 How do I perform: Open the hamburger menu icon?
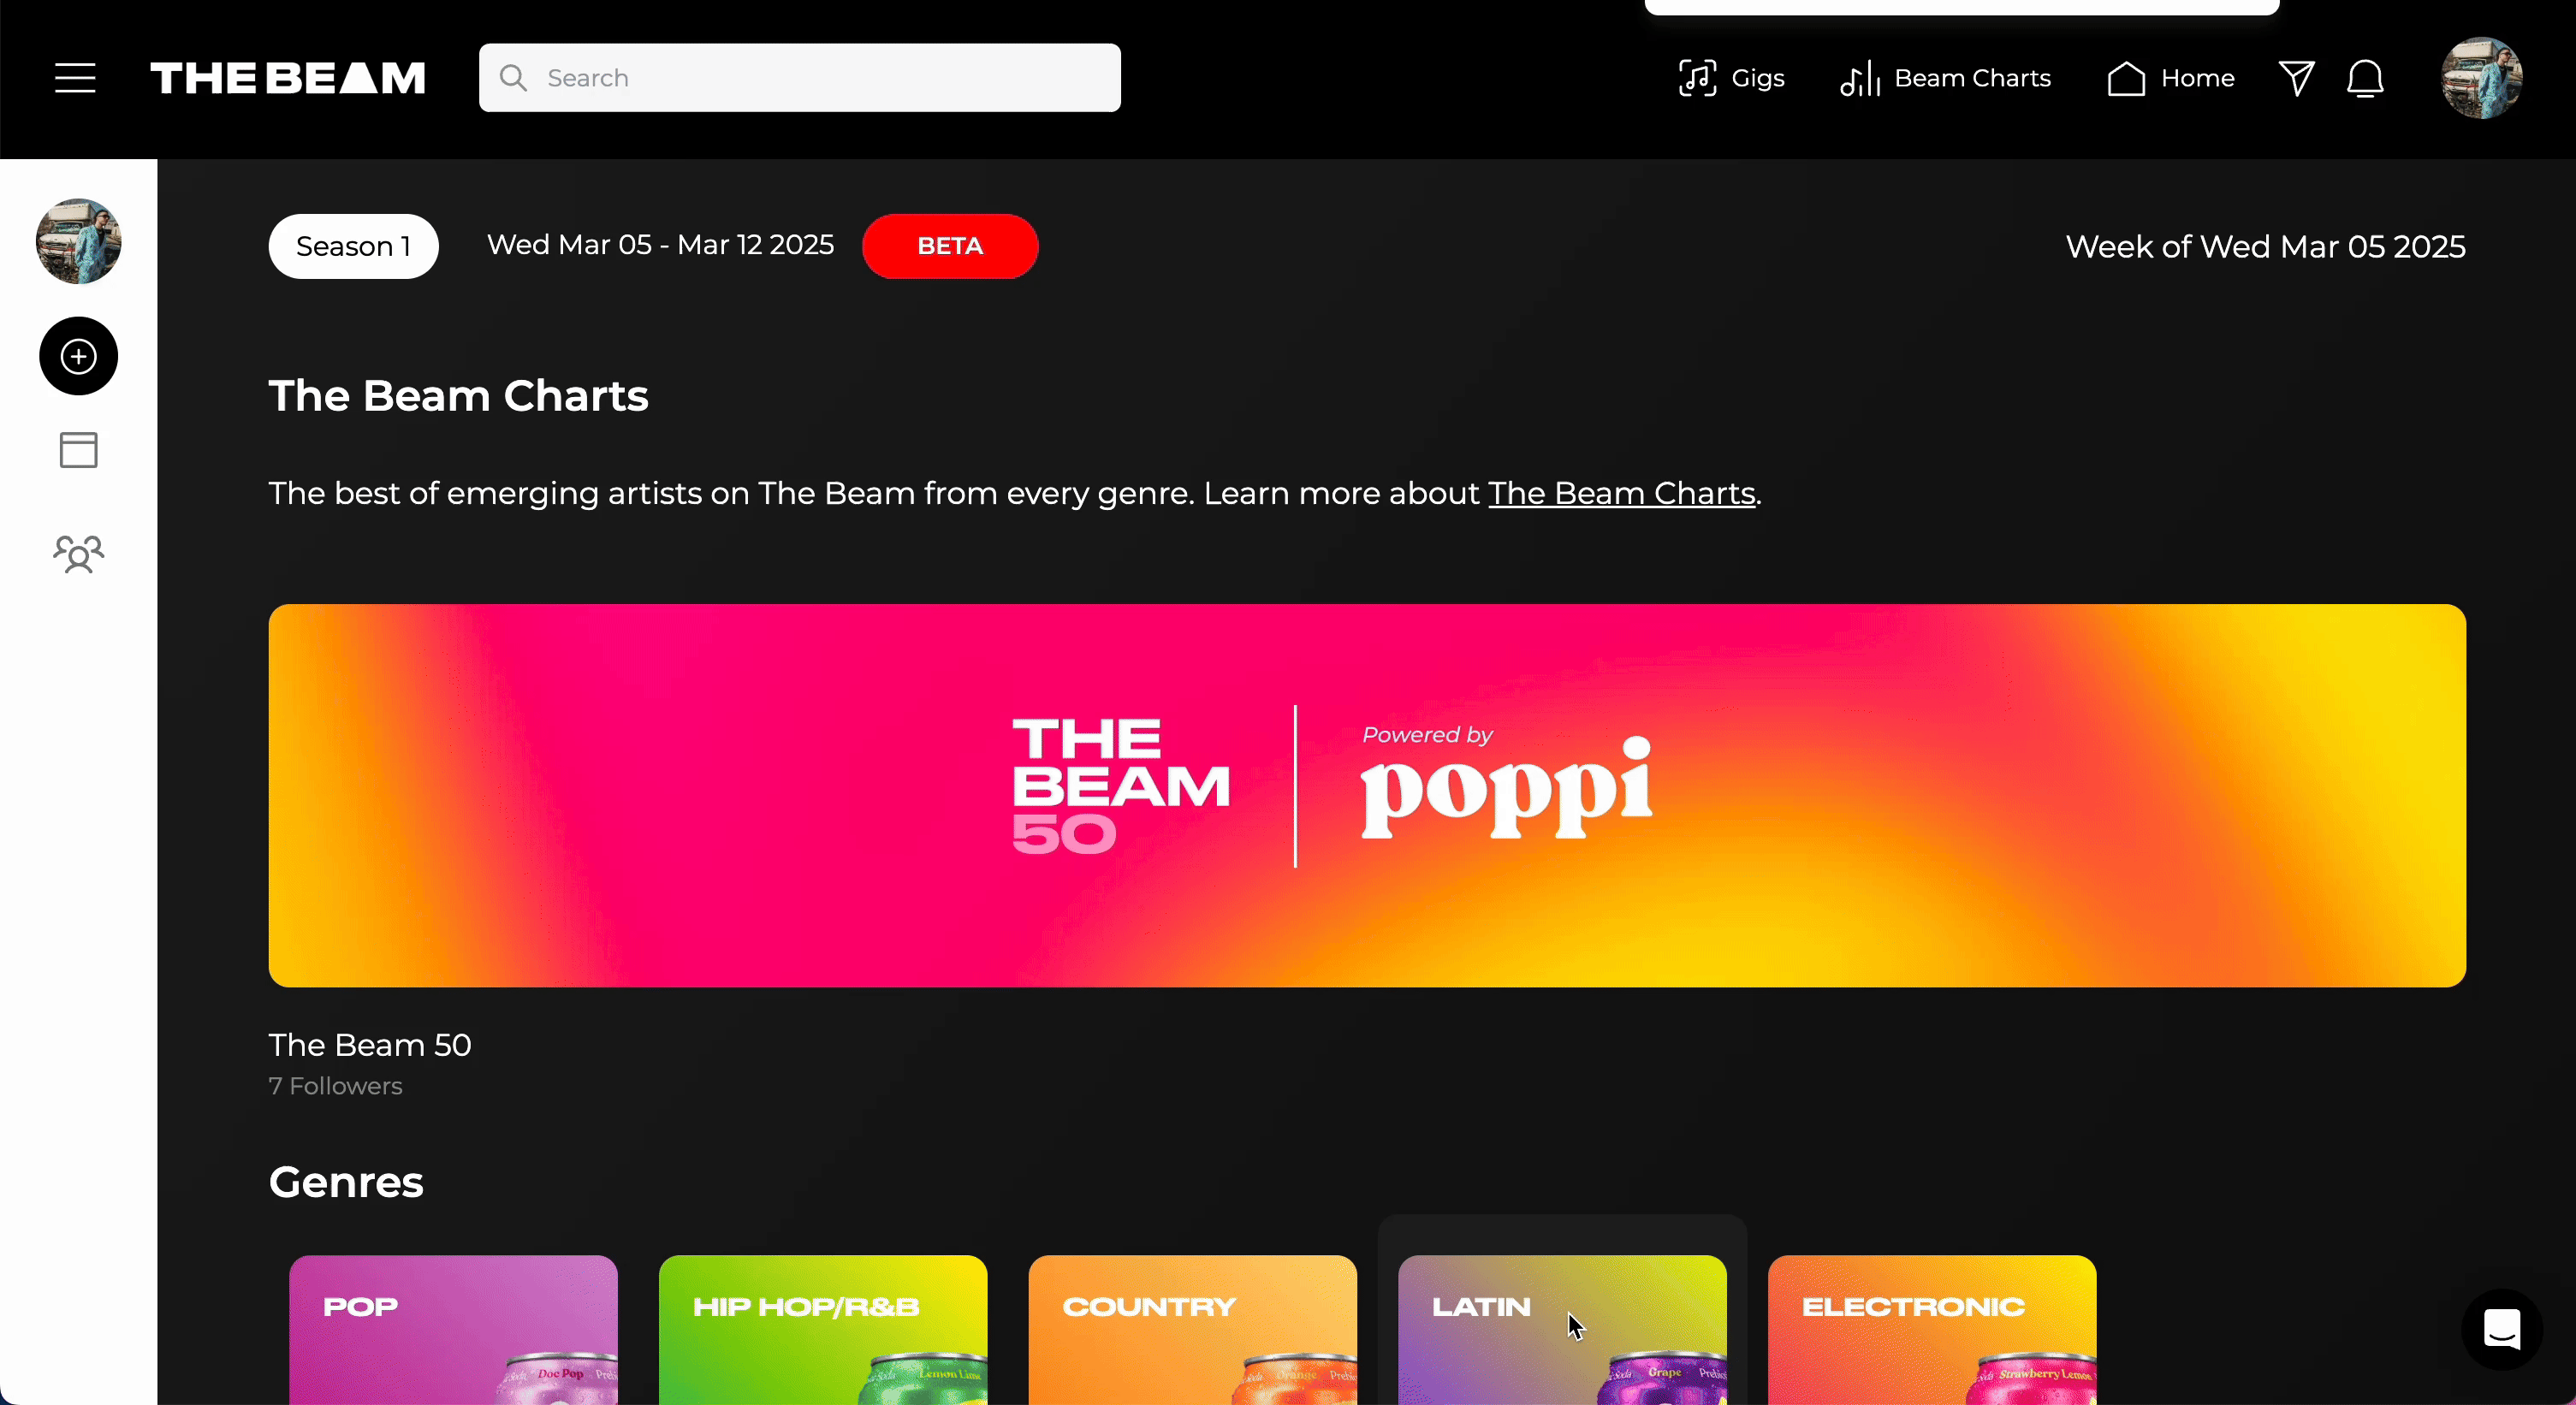[x=75, y=78]
